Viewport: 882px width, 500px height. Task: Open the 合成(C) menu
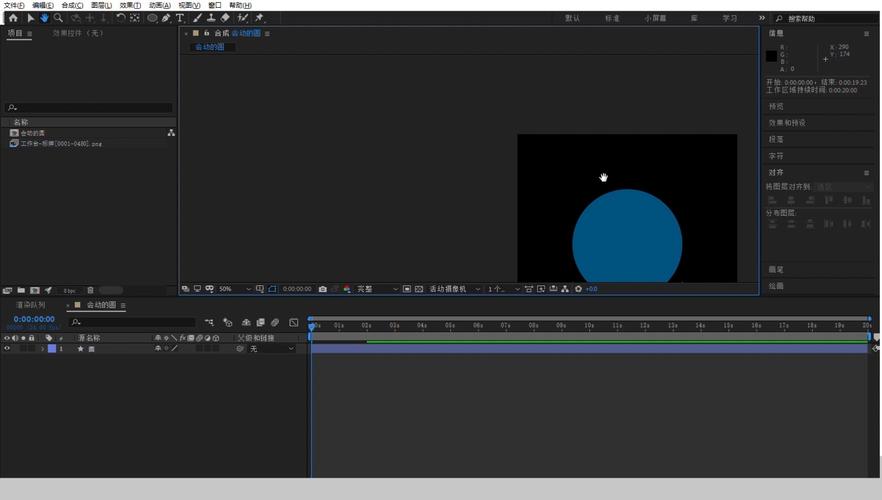[x=72, y=5]
